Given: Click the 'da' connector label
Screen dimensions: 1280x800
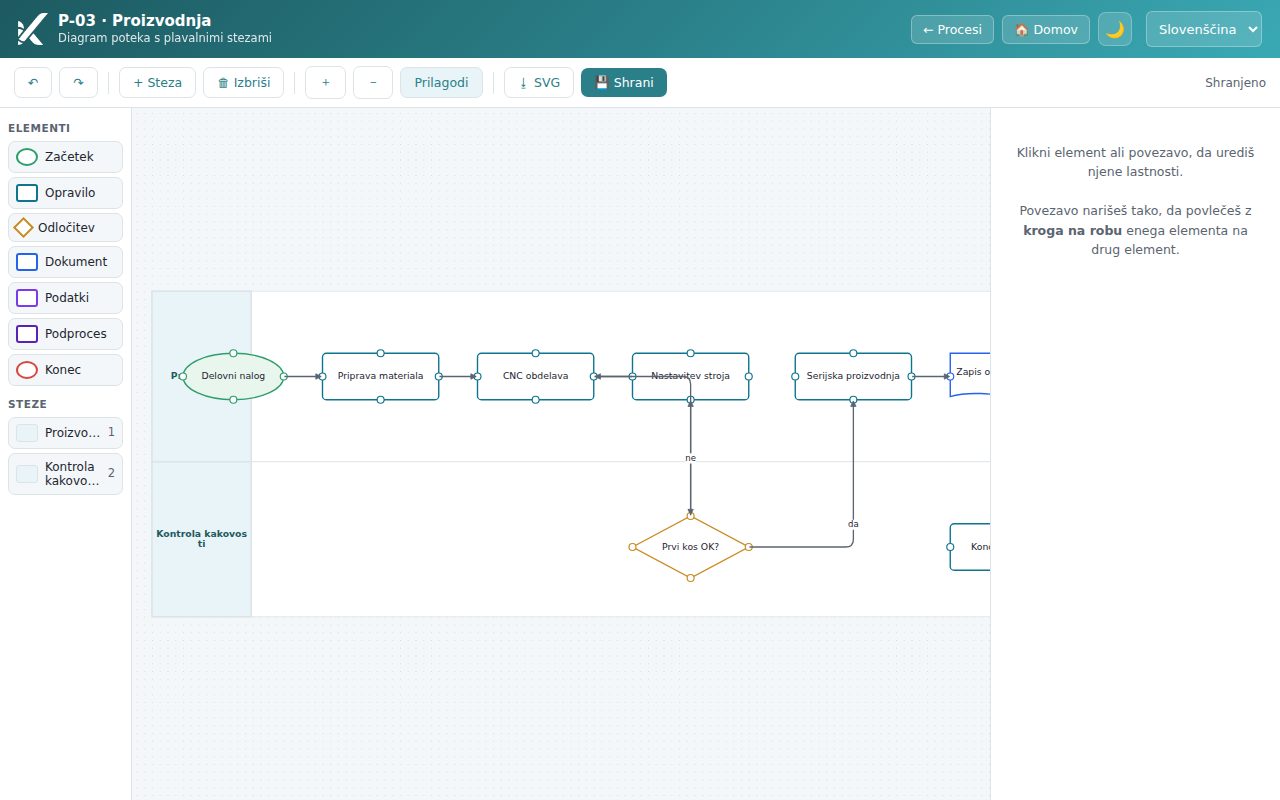Looking at the screenshot, I should pyautogui.click(x=853, y=524).
